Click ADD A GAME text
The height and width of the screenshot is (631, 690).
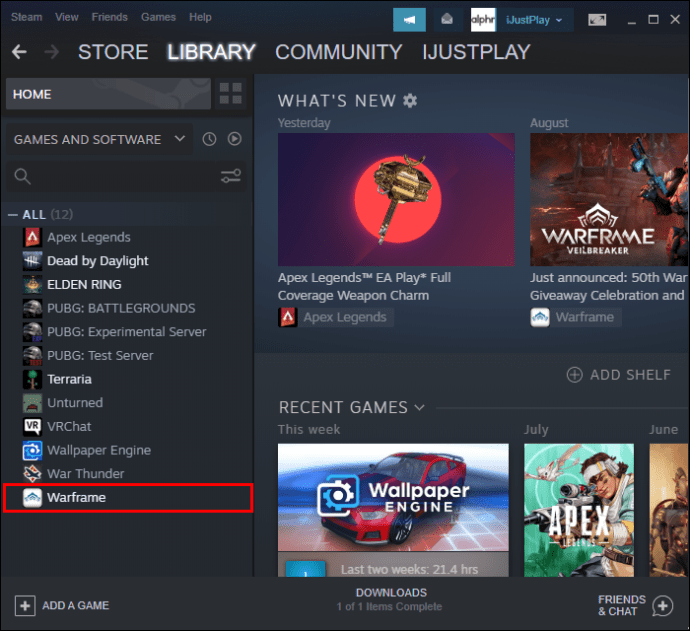(76, 605)
